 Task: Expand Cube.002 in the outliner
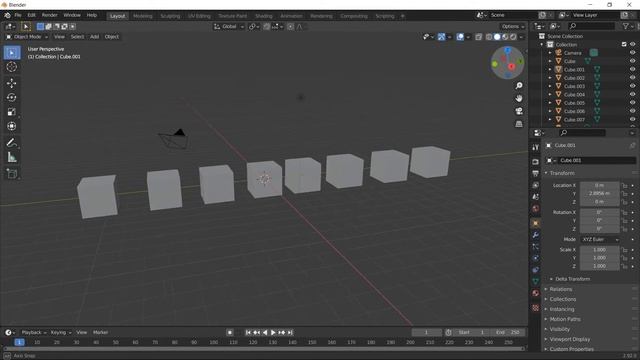[550, 78]
